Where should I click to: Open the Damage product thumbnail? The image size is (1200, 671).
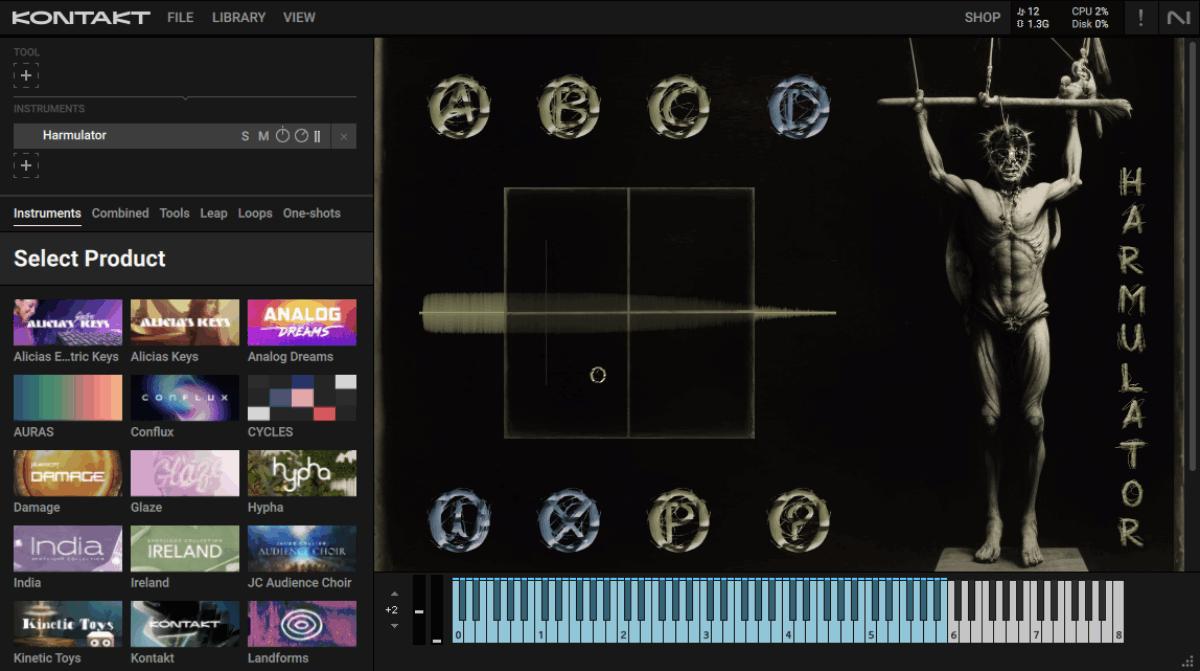coord(68,473)
